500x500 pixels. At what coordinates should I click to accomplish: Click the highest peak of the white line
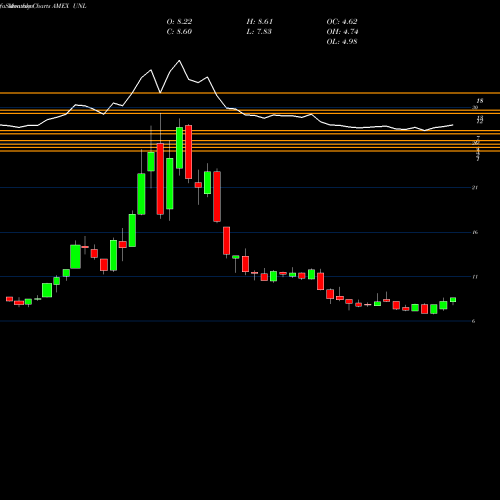coord(179,61)
